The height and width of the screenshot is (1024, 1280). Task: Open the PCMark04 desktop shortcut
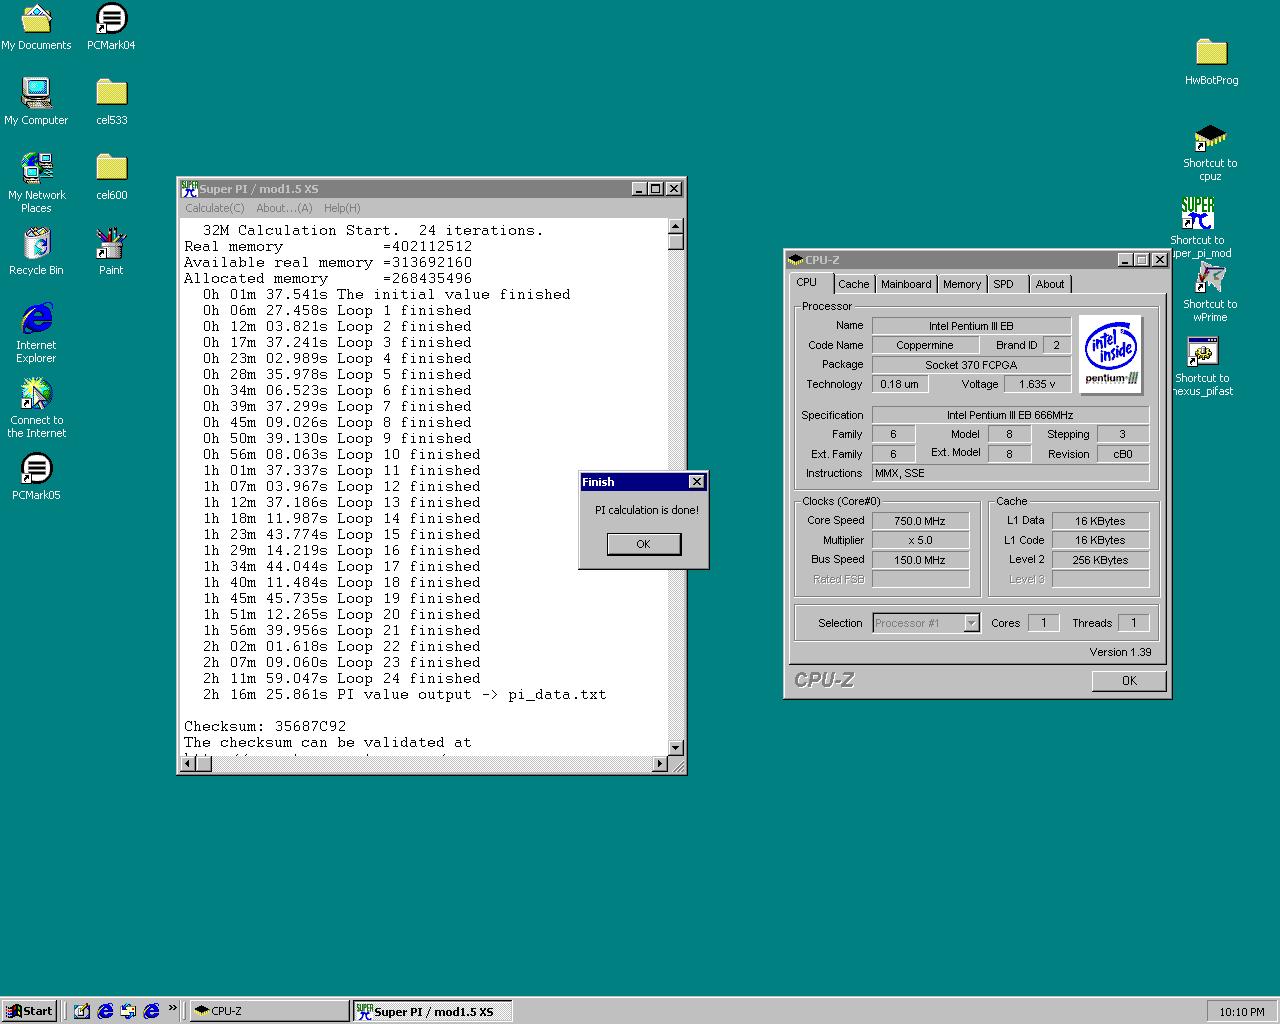pos(111,27)
